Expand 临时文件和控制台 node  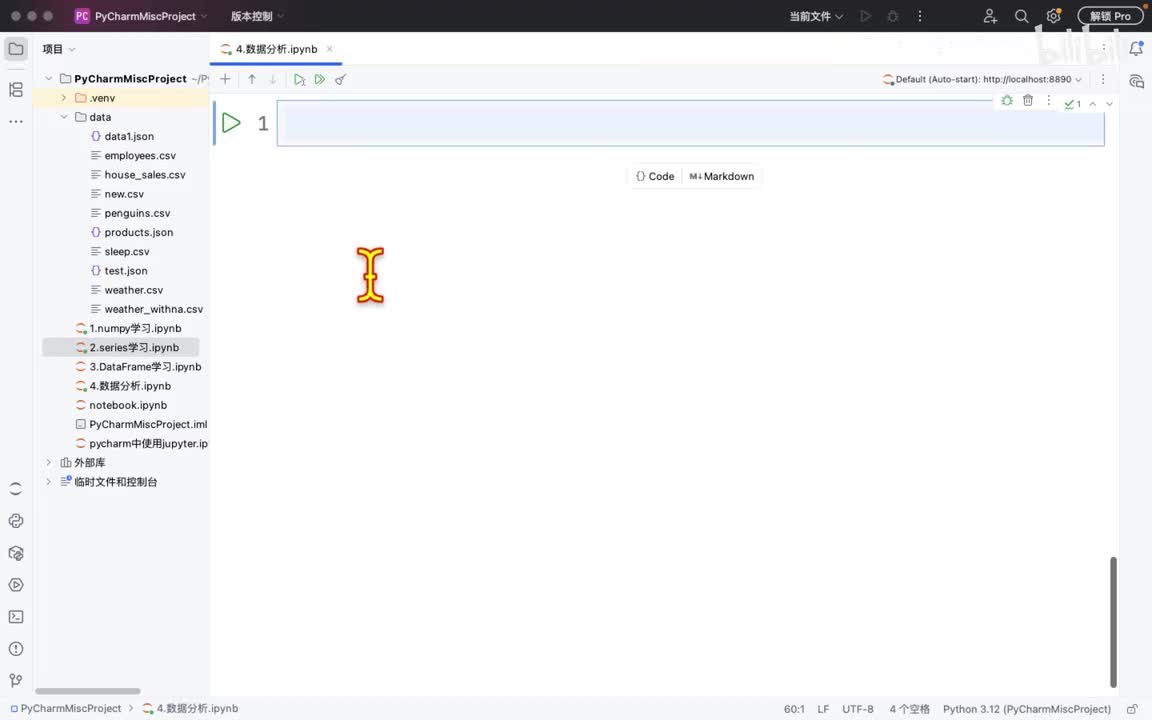[48, 481]
